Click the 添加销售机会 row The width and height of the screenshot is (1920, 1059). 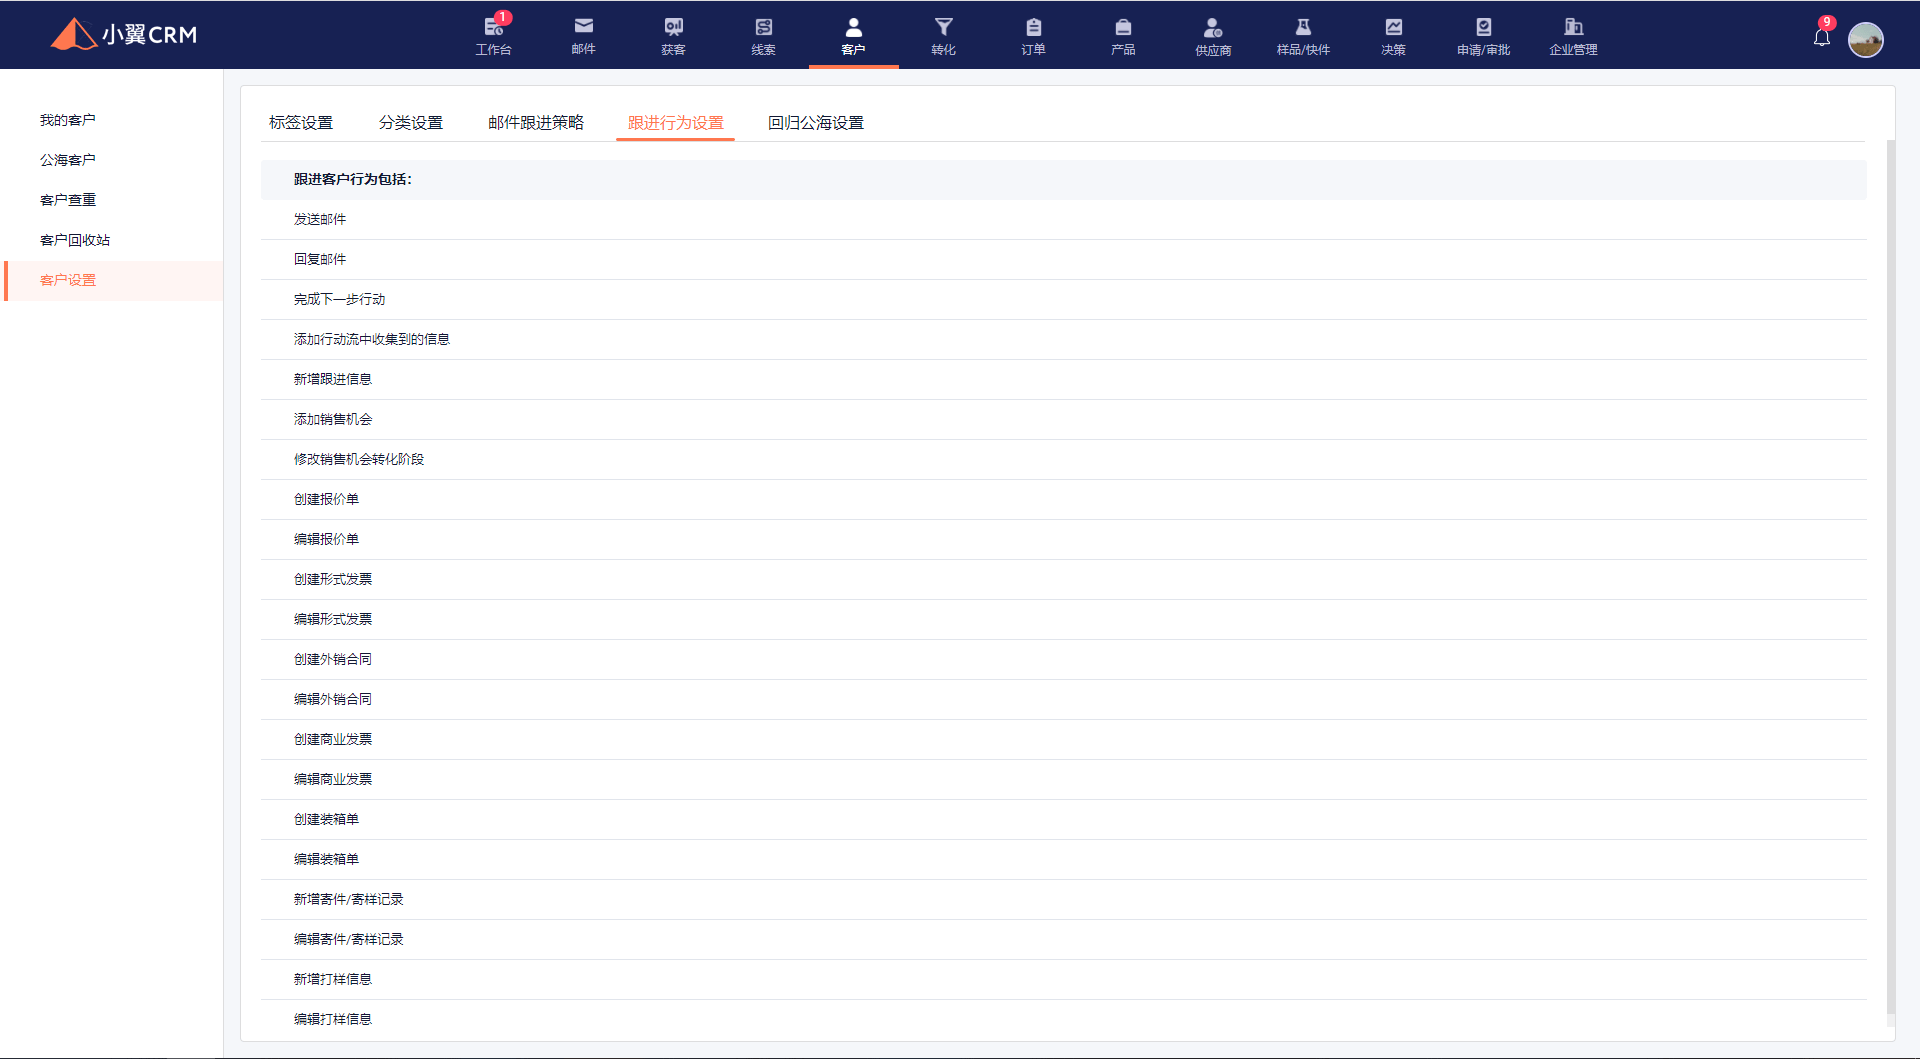(x=1064, y=419)
